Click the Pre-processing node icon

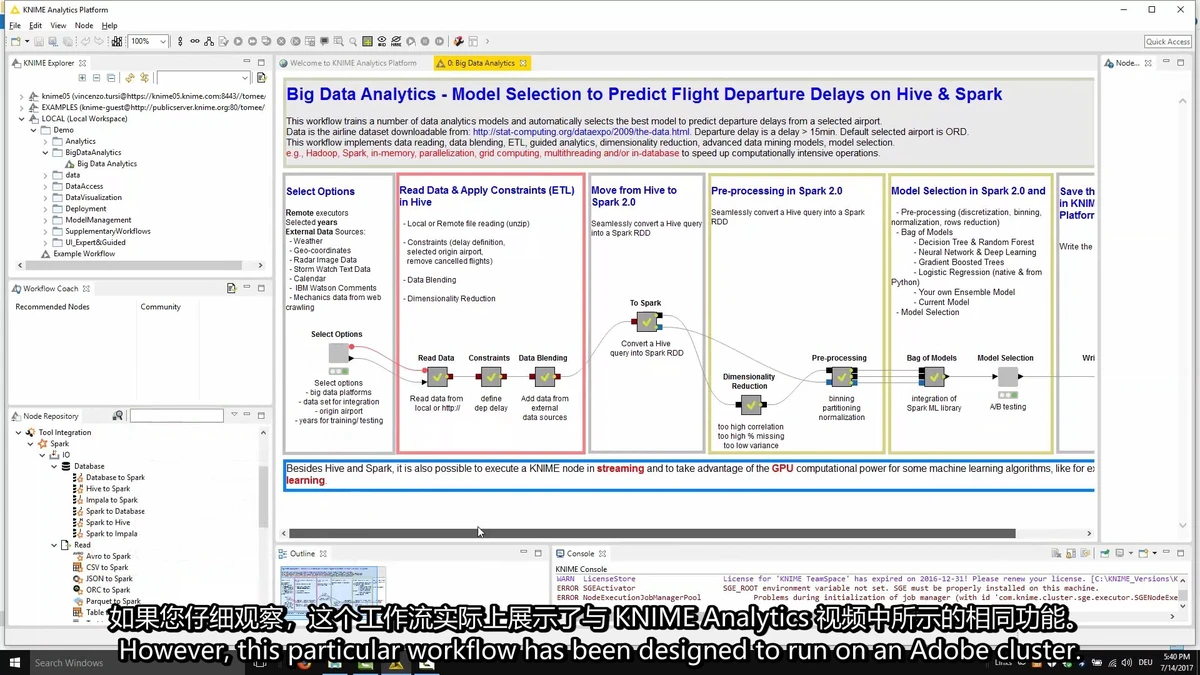tap(842, 377)
